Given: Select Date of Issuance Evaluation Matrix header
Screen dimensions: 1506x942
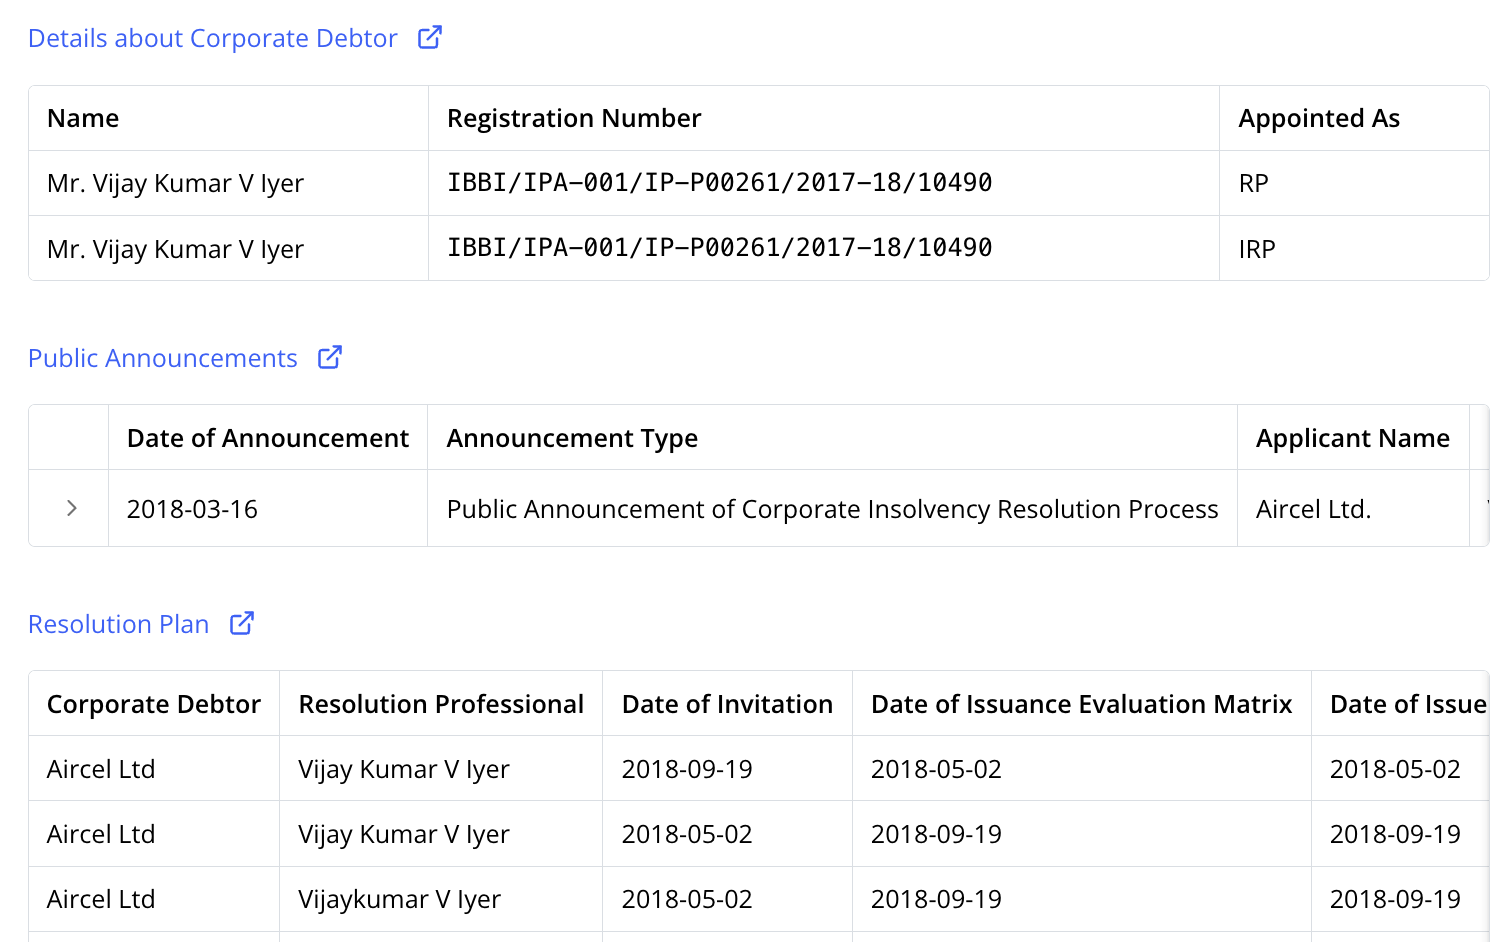Looking at the screenshot, I should point(1081,704).
